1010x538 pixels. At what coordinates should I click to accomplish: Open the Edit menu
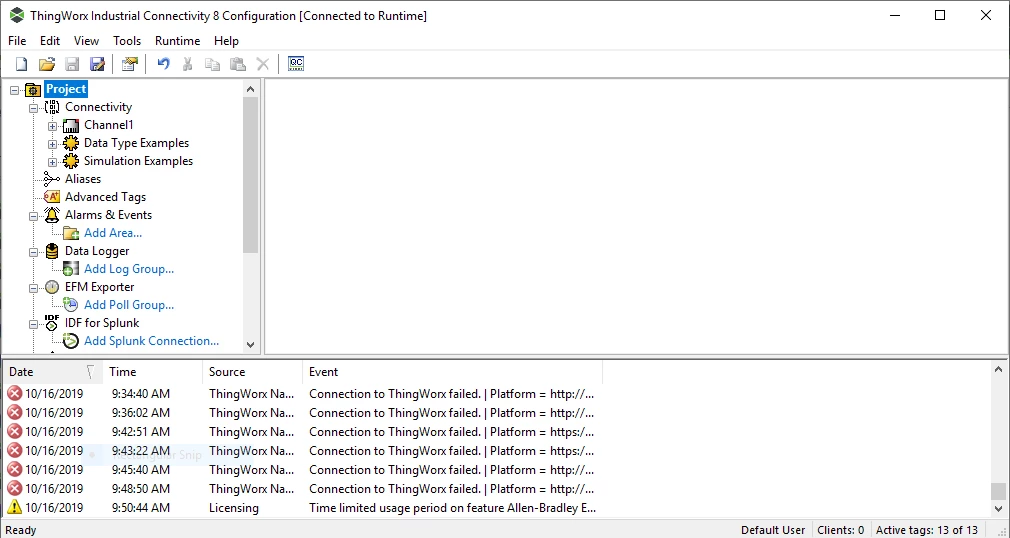tap(50, 41)
